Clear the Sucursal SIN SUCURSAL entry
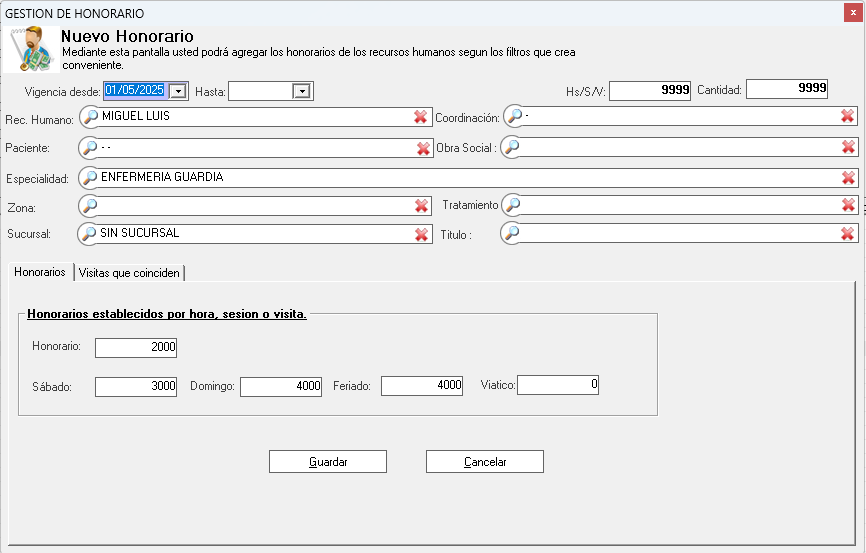Image resolution: width=866 pixels, height=553 pixels. coord(421,234)
